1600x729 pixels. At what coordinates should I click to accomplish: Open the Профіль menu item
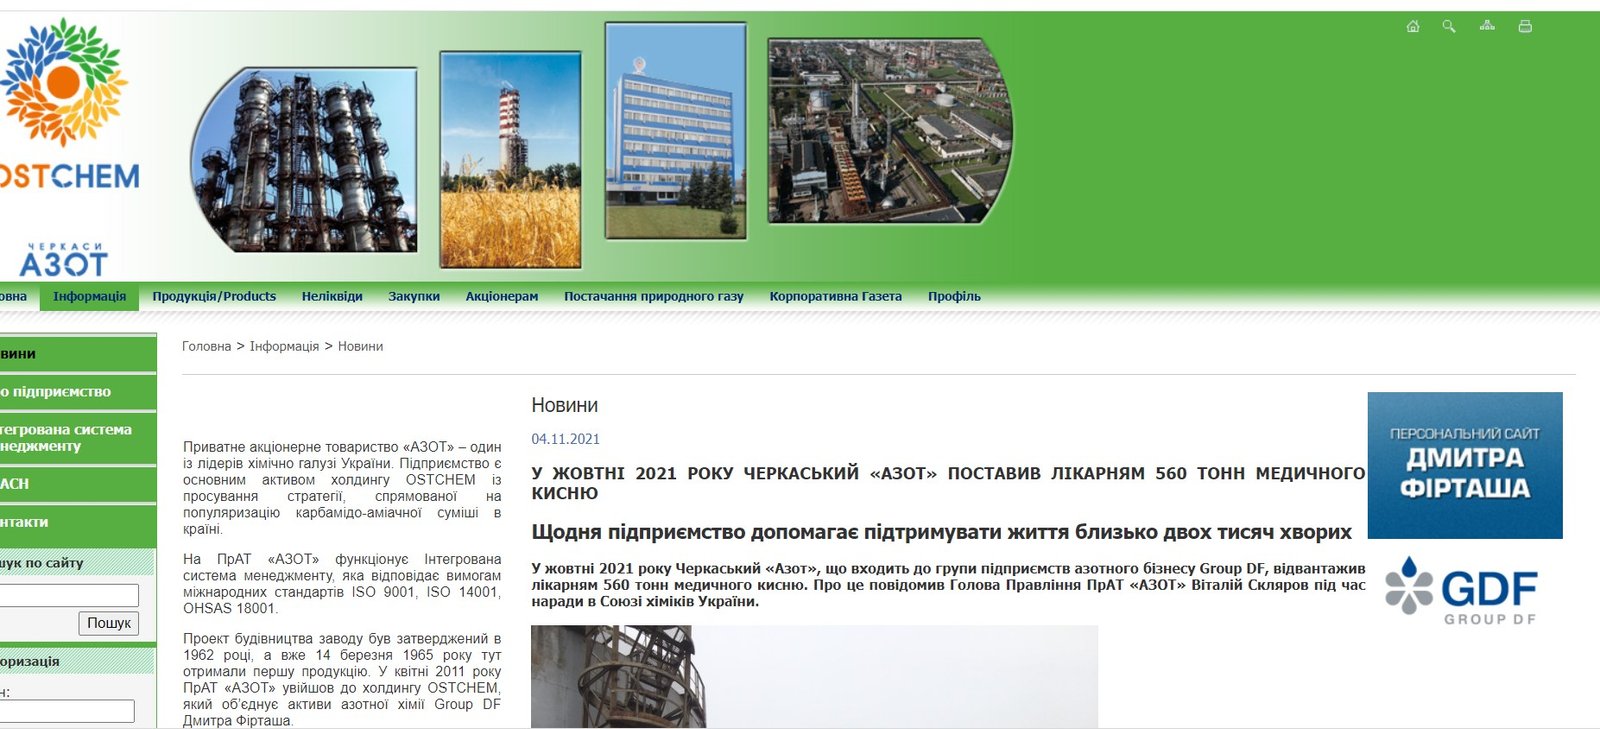954,296
